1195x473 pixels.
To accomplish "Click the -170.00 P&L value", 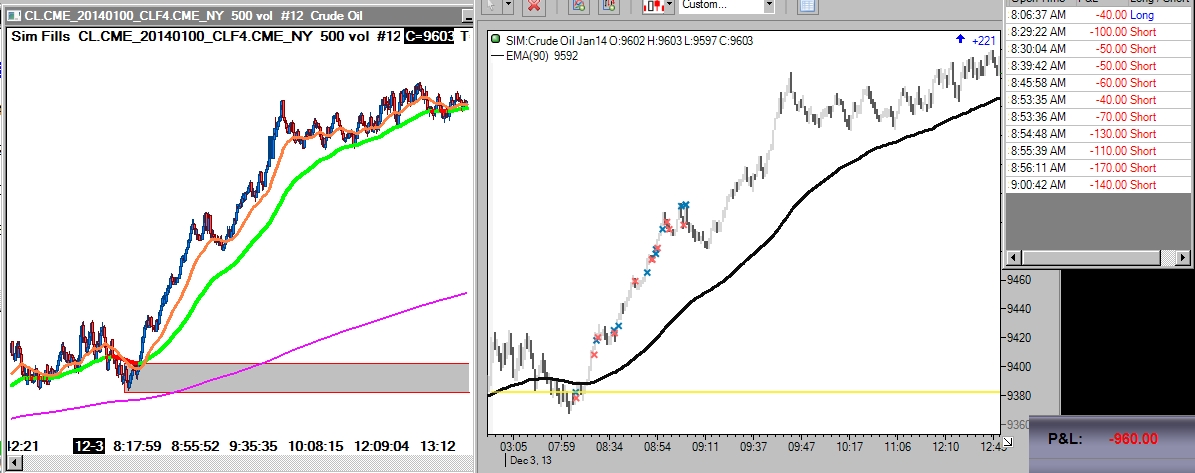I will pos(1107,168).
